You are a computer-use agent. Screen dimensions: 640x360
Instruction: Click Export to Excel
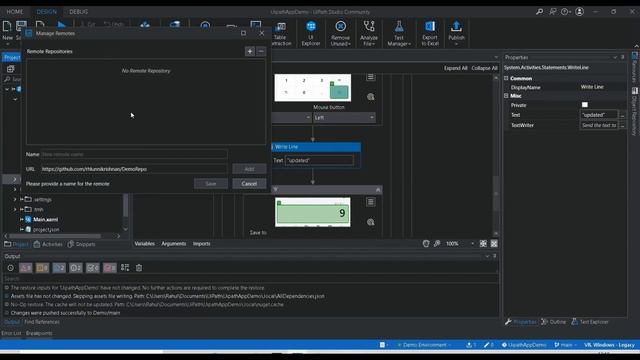click(430, 33)
